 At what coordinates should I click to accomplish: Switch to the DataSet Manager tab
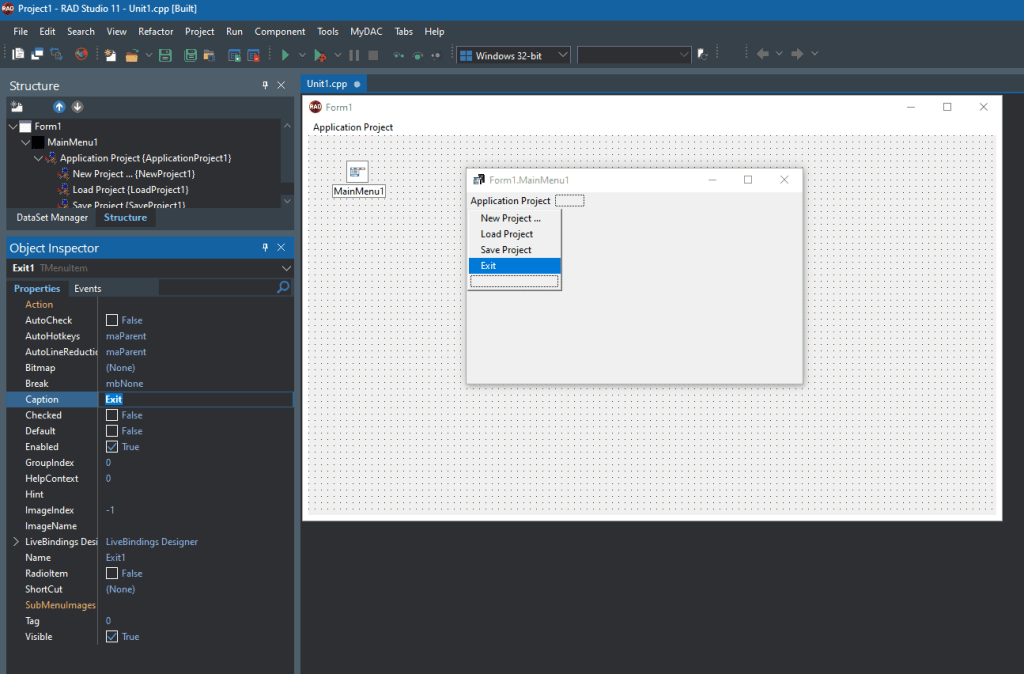52,217
